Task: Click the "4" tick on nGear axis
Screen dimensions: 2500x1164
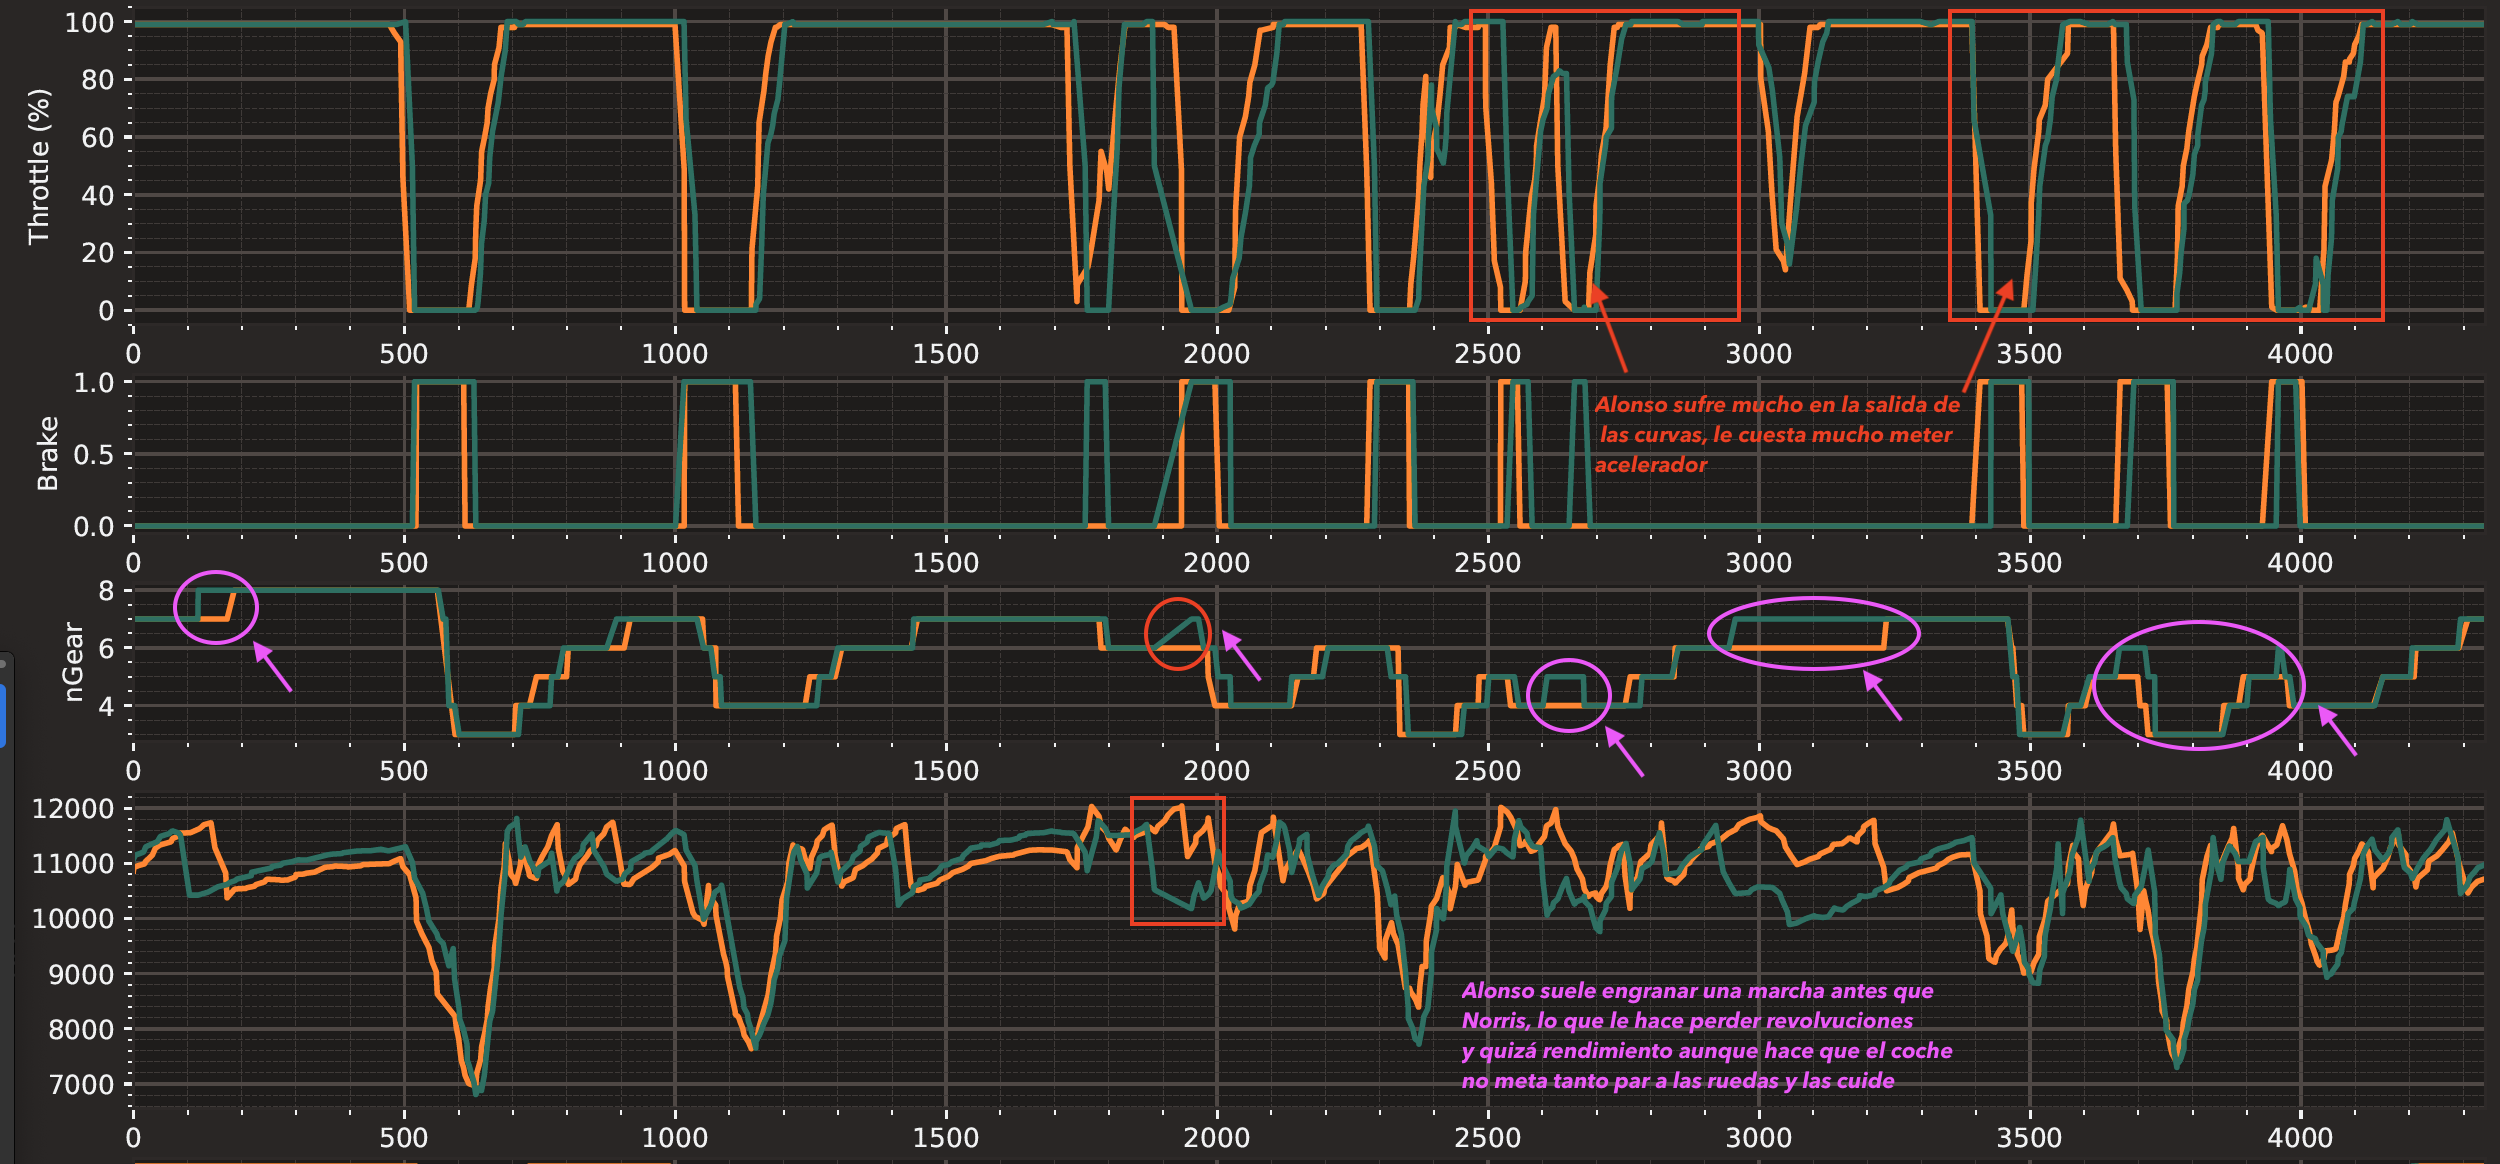Action: click(106, 706)
